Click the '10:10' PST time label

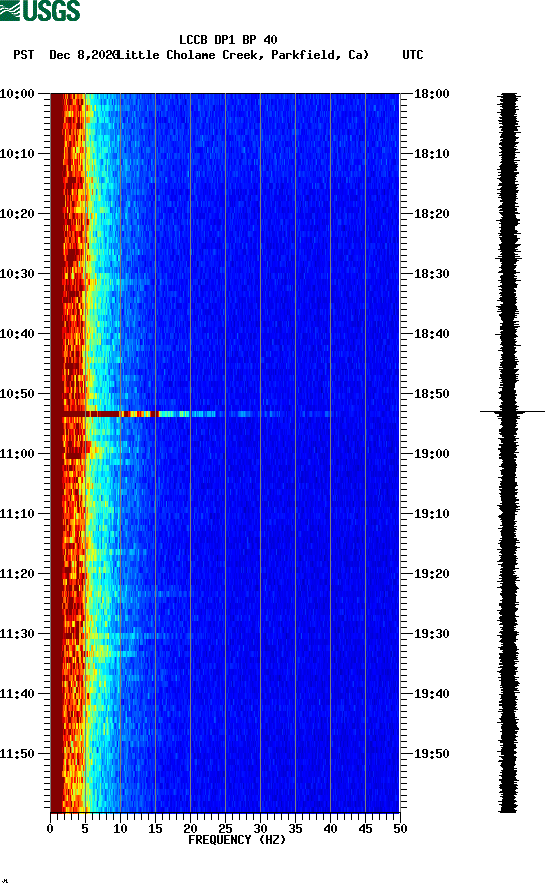[x=17, y=154]
